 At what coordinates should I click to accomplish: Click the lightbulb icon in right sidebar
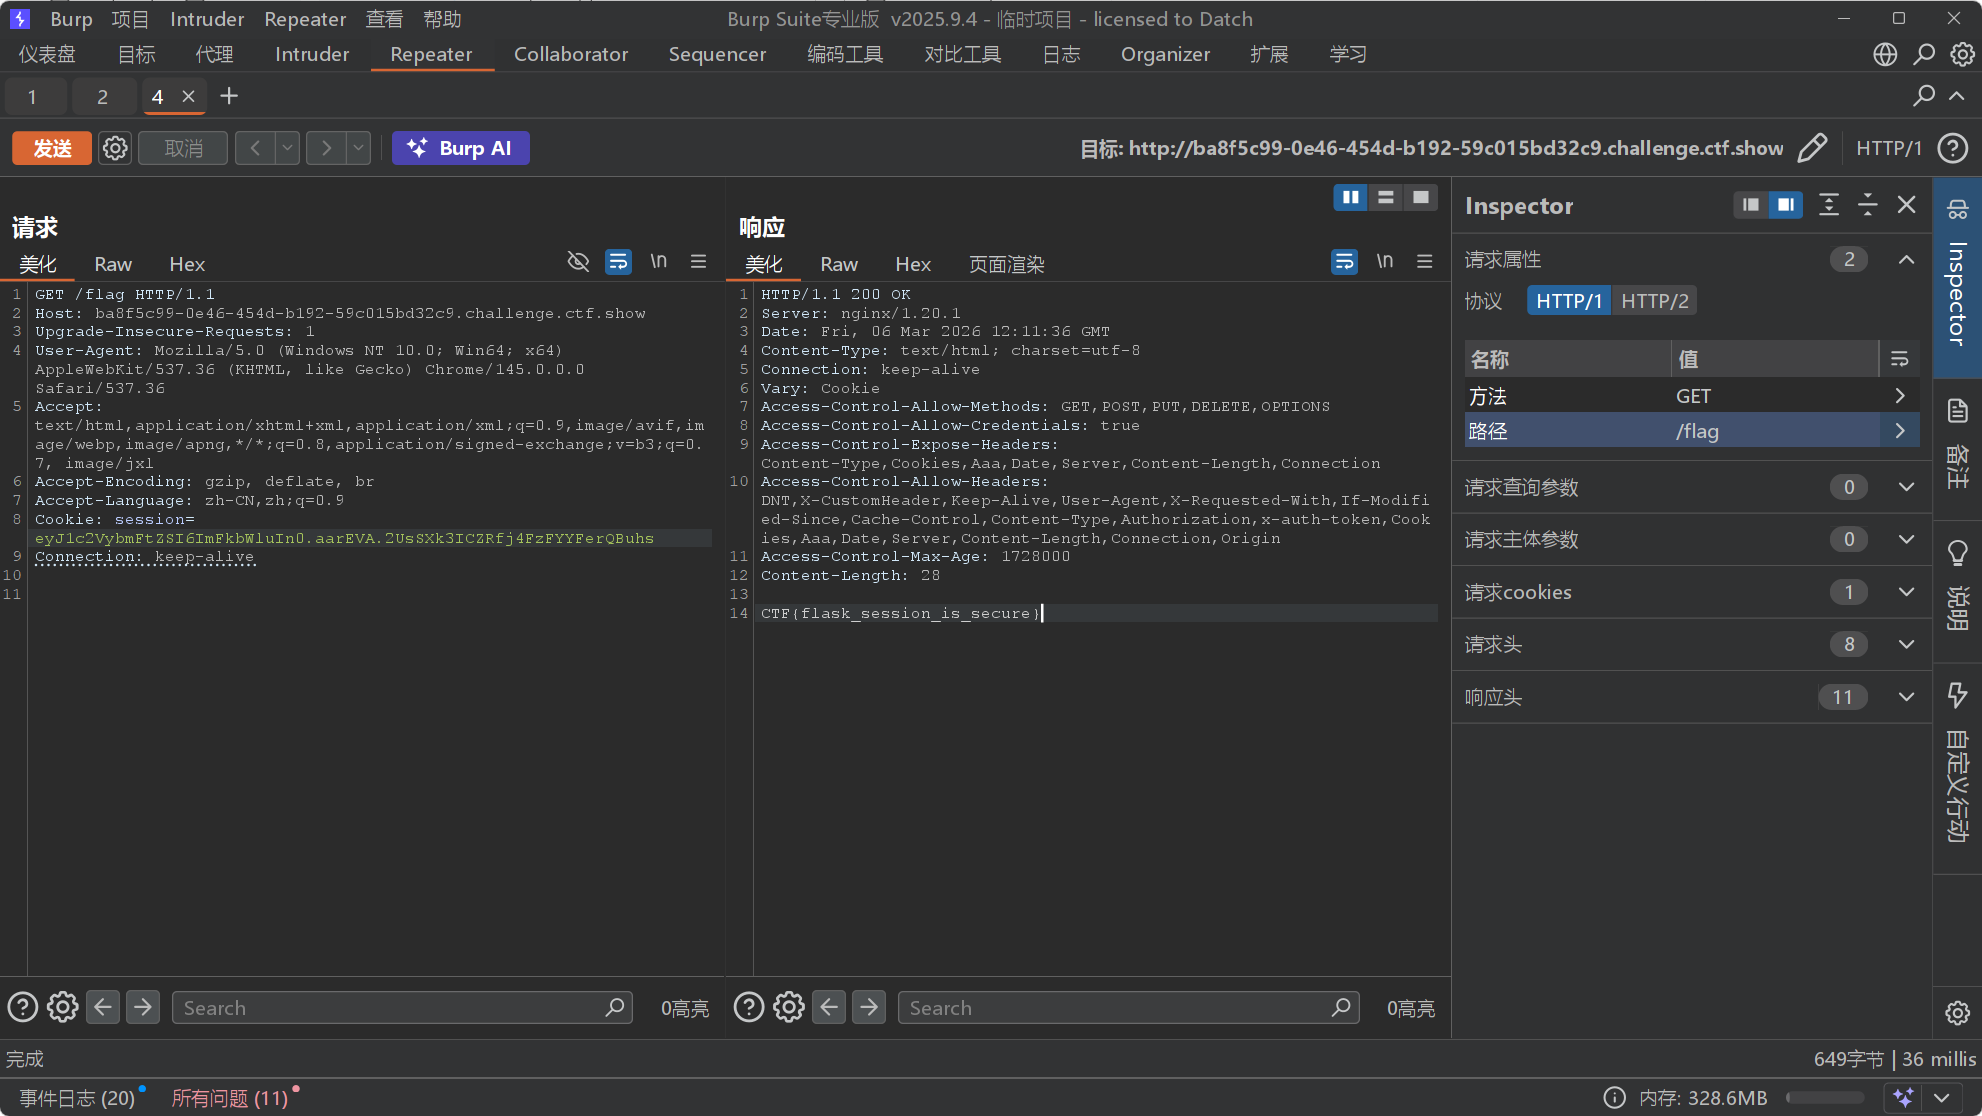click(1957, 553)
